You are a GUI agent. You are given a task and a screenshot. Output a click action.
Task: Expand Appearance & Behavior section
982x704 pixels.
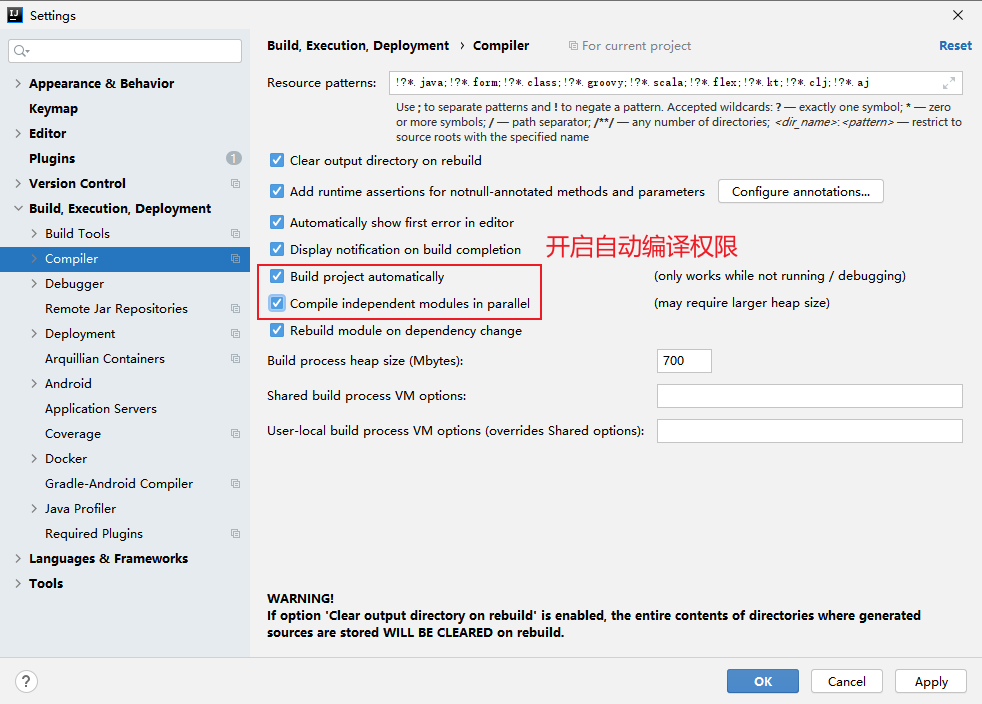[x=18, y=83]
